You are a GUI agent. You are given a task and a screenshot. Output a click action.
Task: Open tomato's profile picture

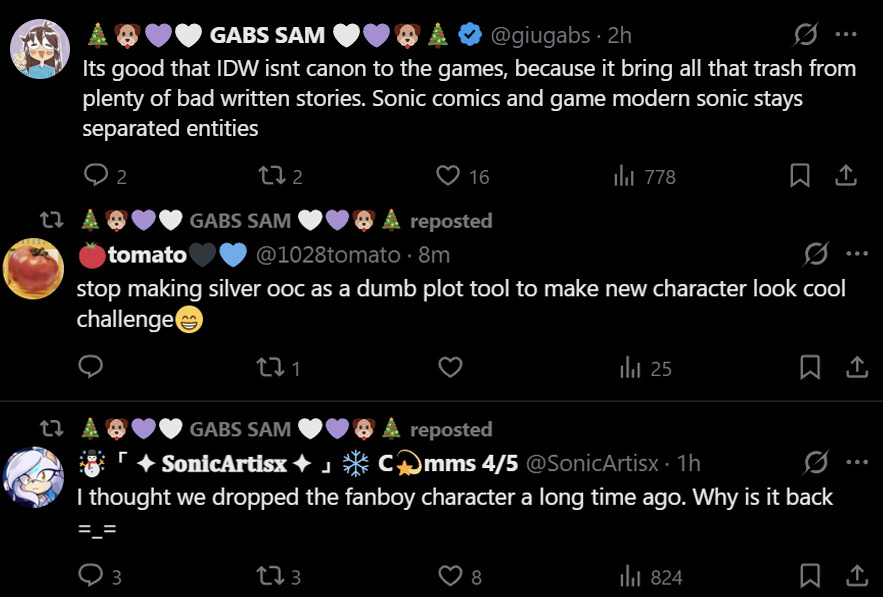tap(34, 268)
